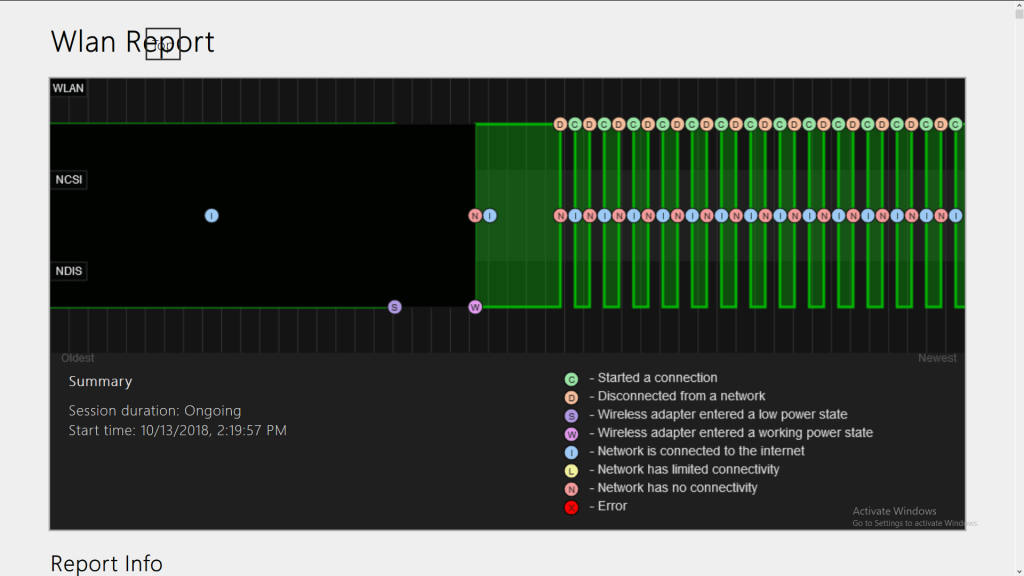The width and height of the screenshot is (1024, 576).
Task: Click the WLAN row label
Action: point(69,88)
